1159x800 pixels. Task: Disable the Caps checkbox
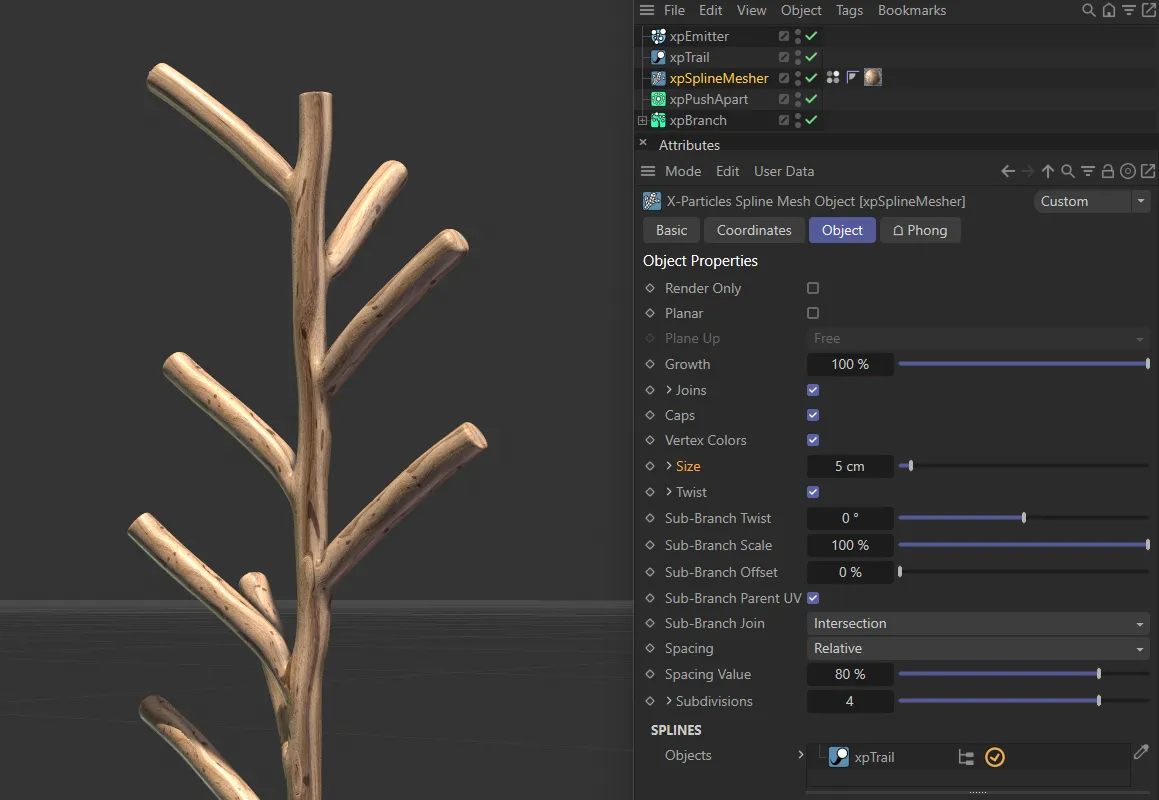(x=813, y=415)
